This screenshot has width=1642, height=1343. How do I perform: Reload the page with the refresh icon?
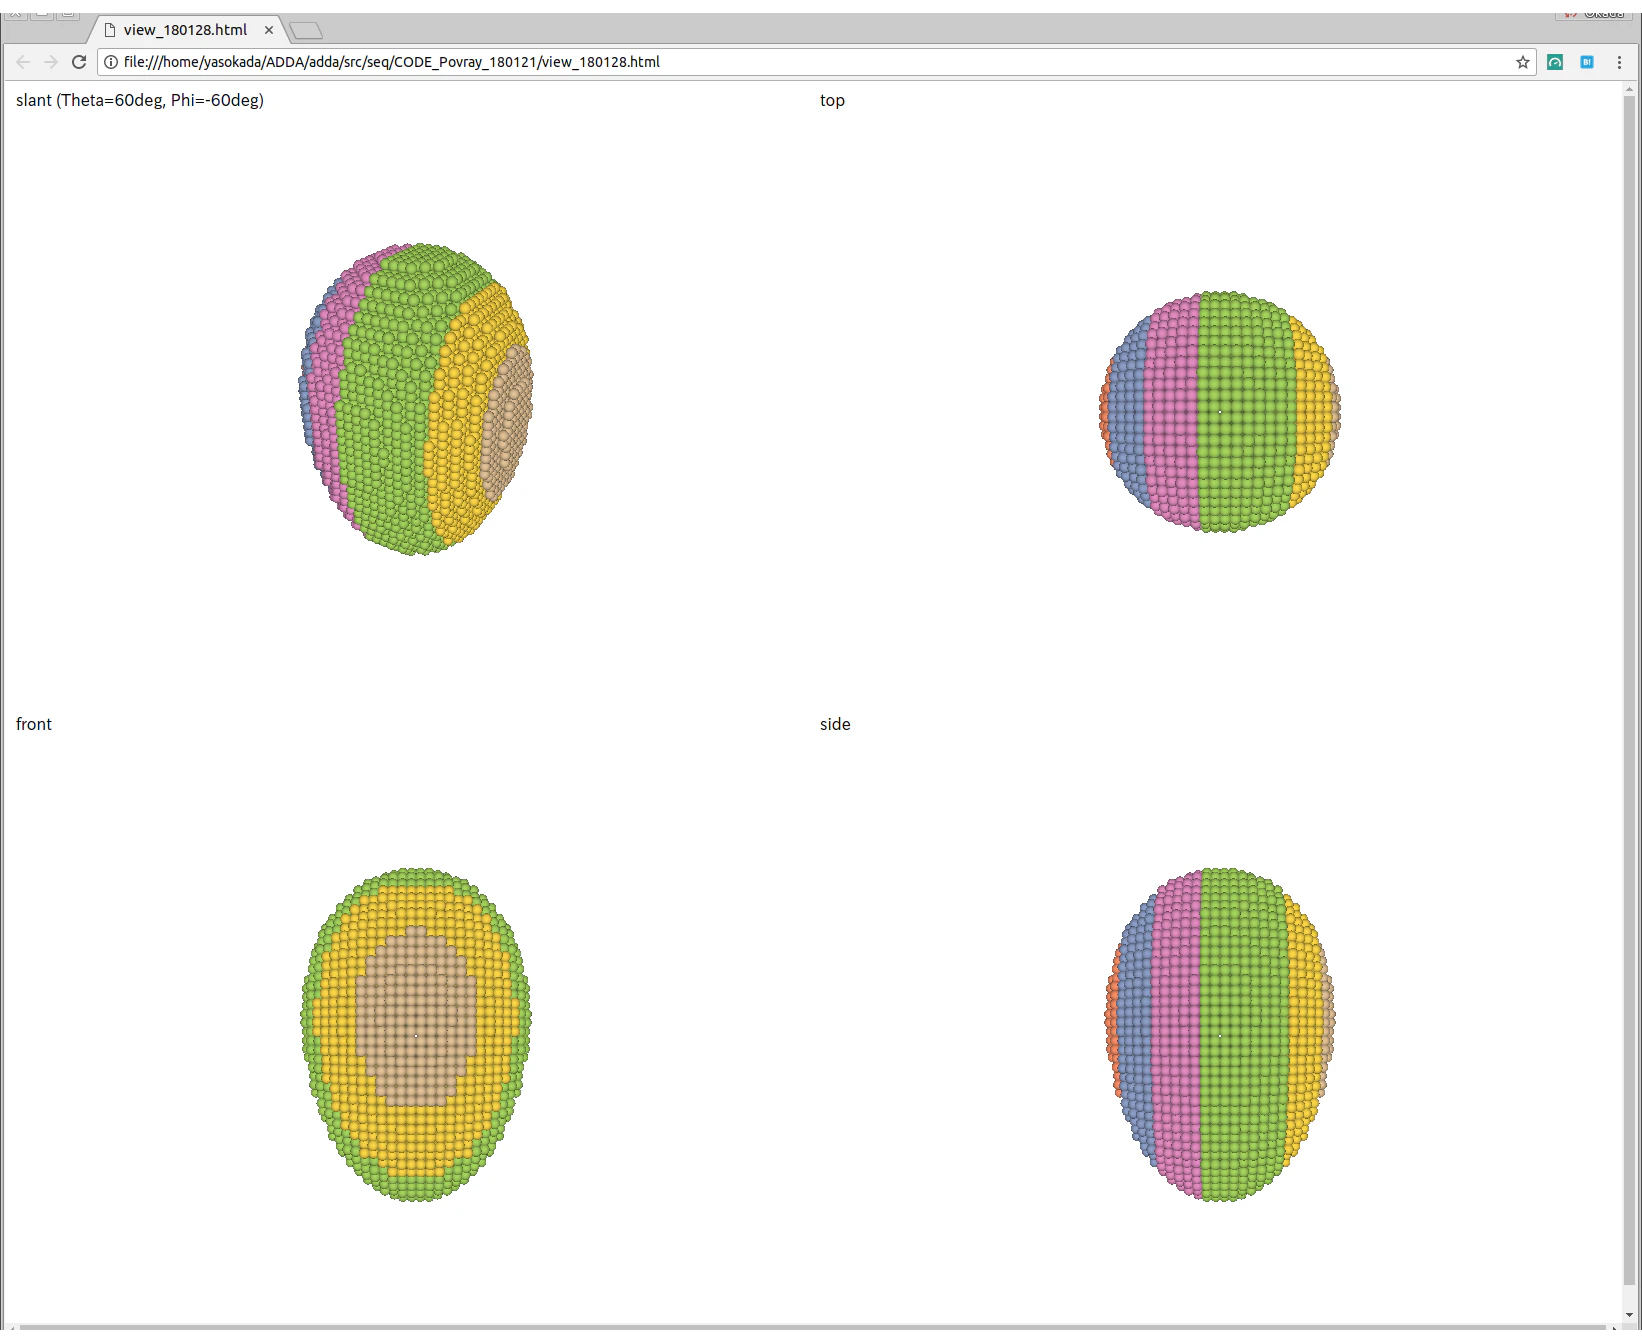point(79,62)
